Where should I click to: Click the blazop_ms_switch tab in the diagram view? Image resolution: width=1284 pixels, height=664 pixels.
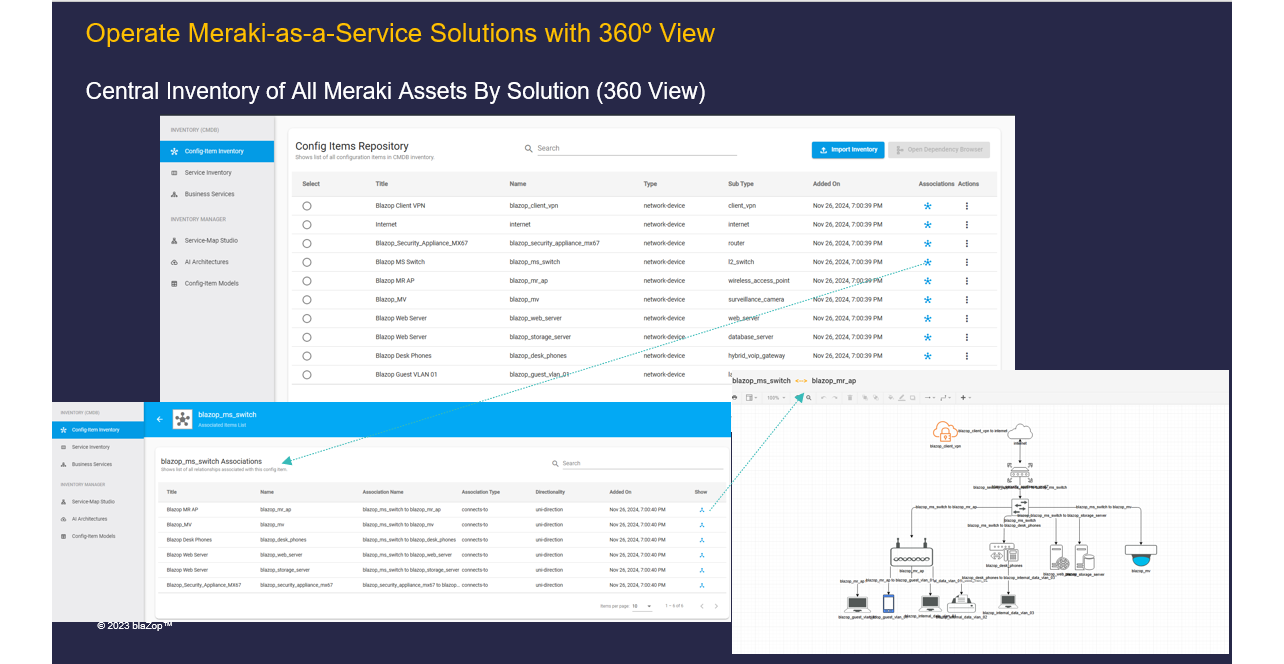click(x=762, y=381)
